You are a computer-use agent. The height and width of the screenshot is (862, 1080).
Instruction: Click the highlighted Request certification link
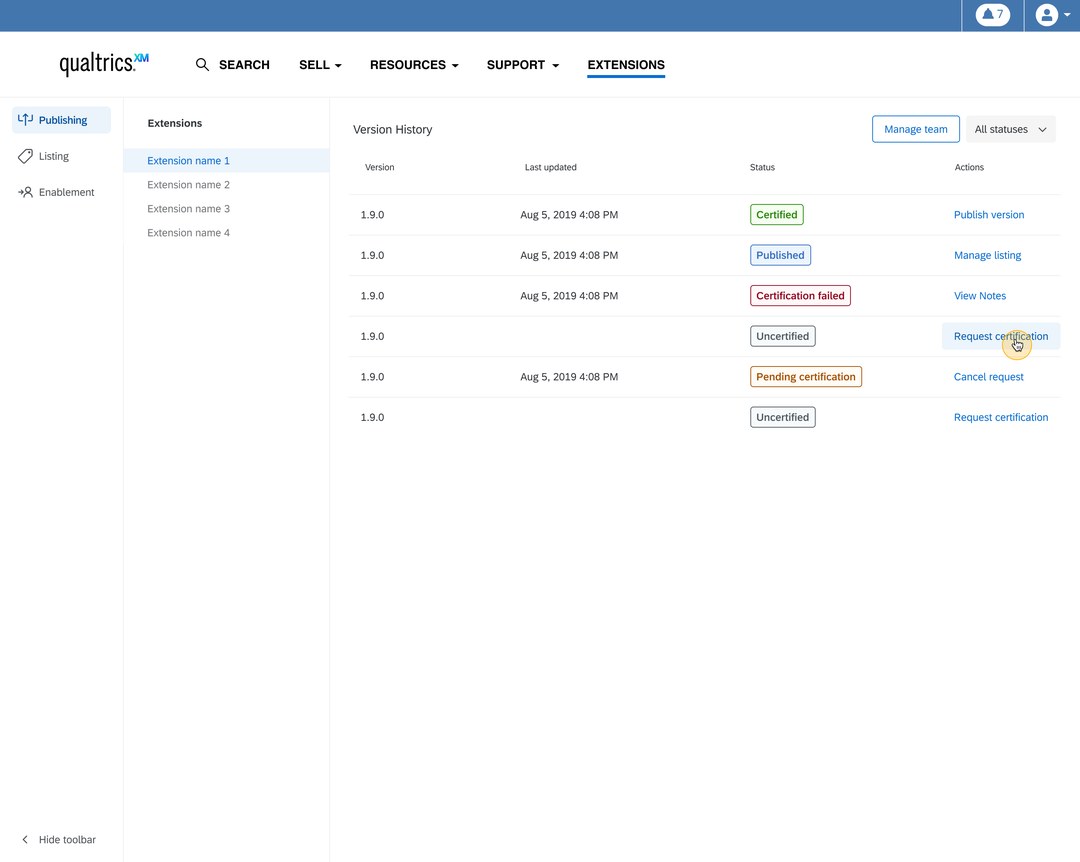1001,336
